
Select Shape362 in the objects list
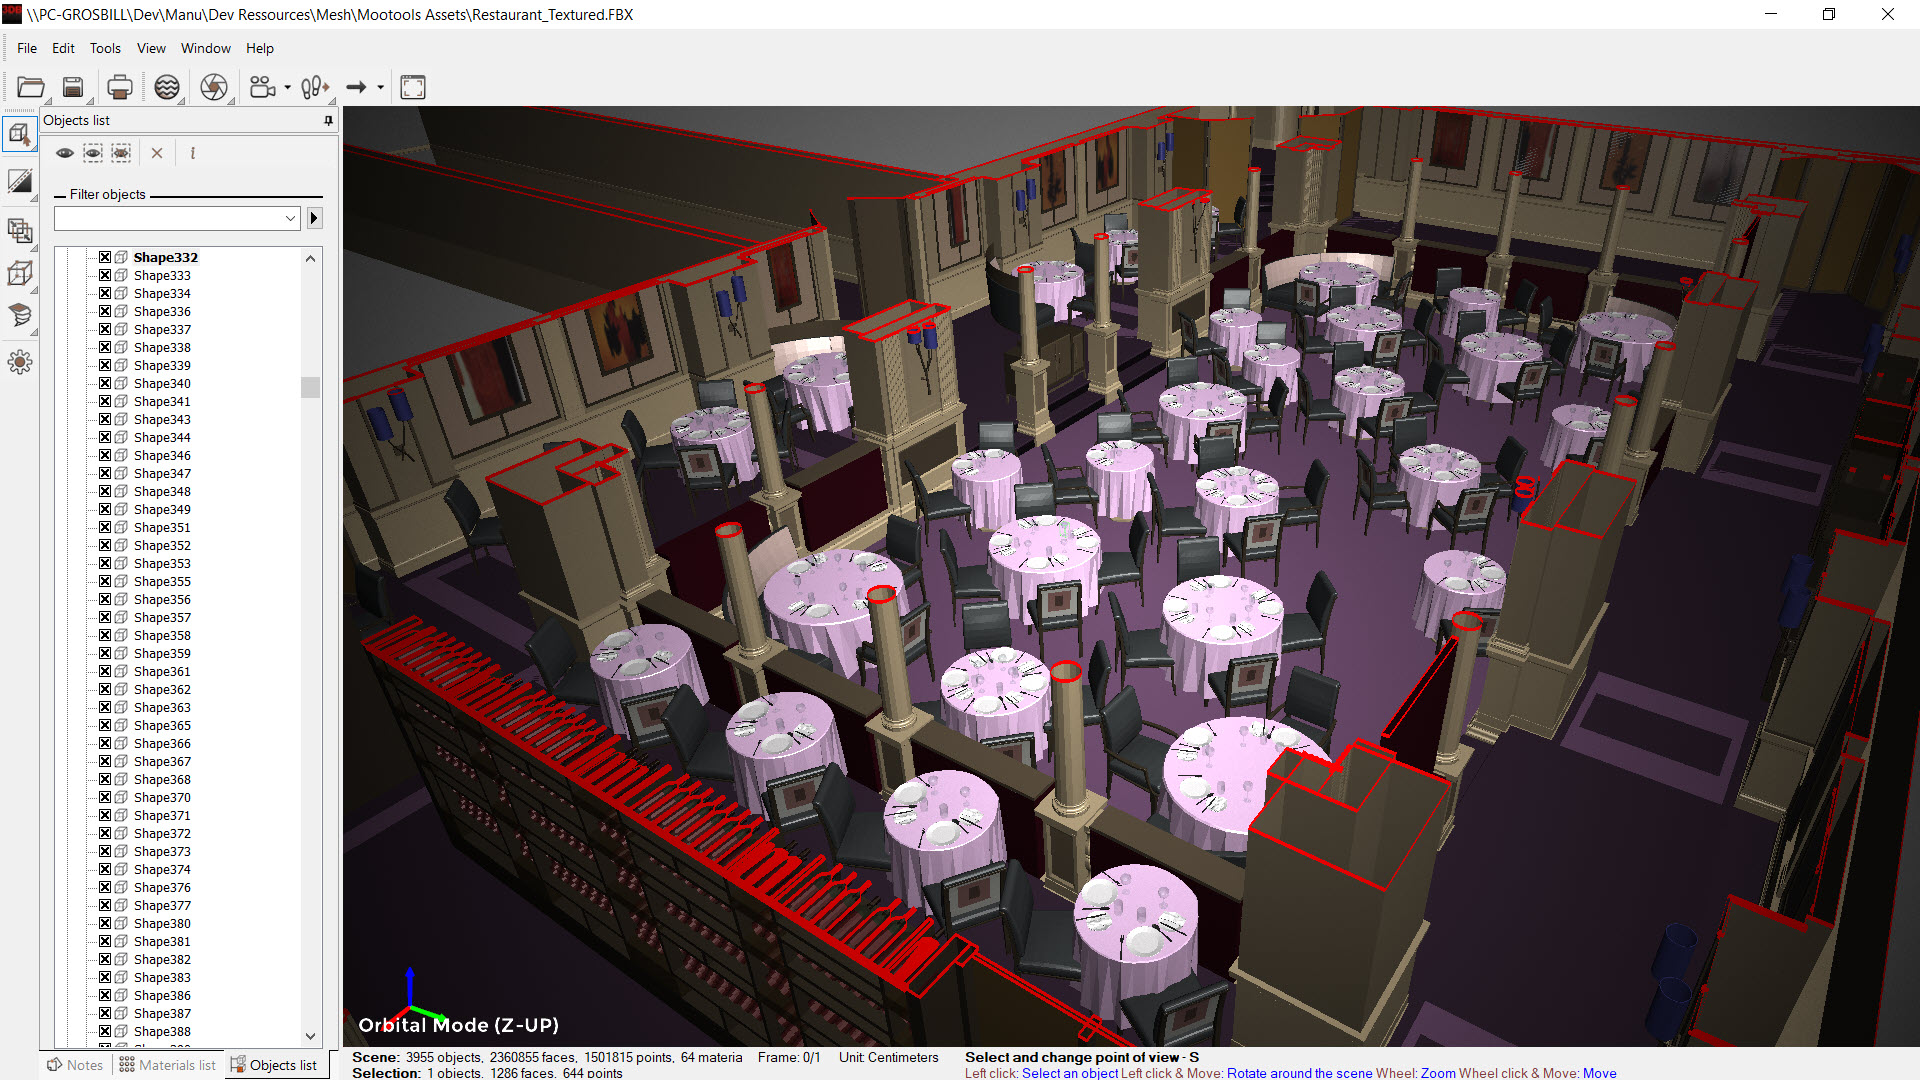162,690
